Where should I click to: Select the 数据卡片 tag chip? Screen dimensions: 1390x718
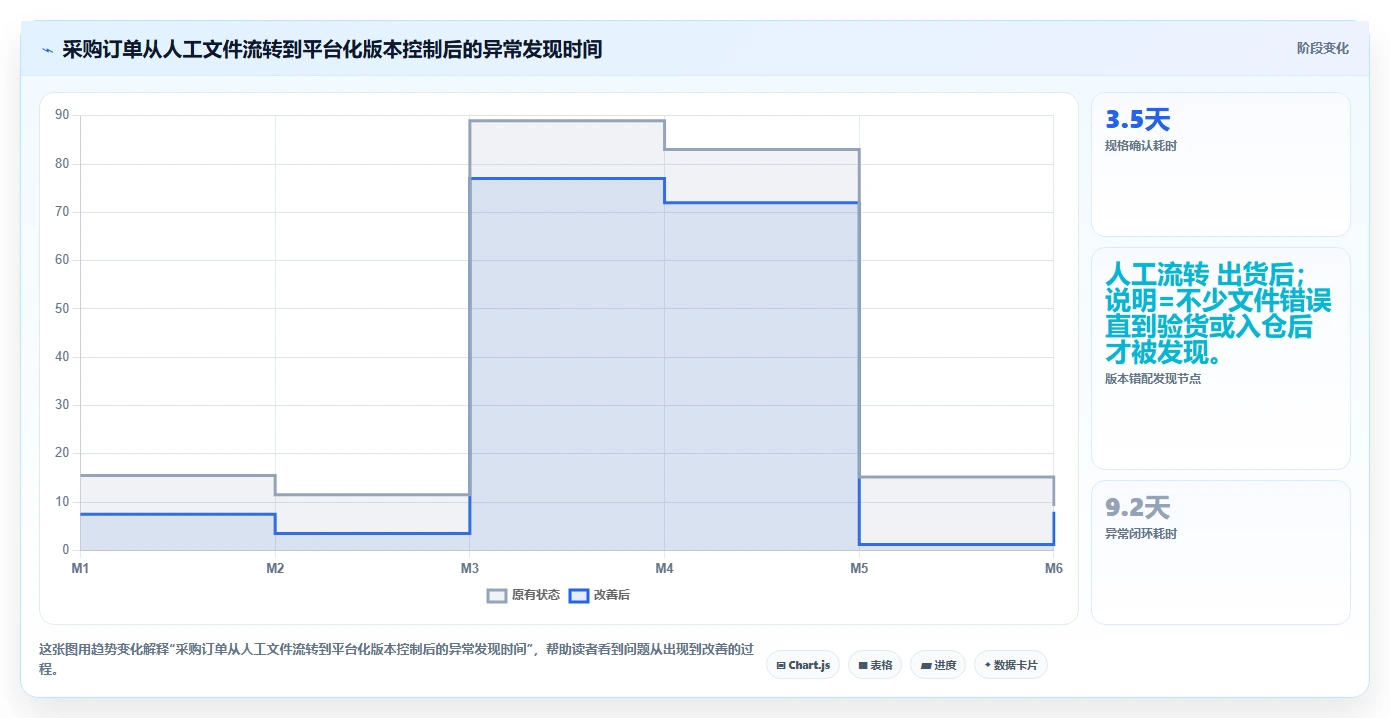click(1010, 665)
